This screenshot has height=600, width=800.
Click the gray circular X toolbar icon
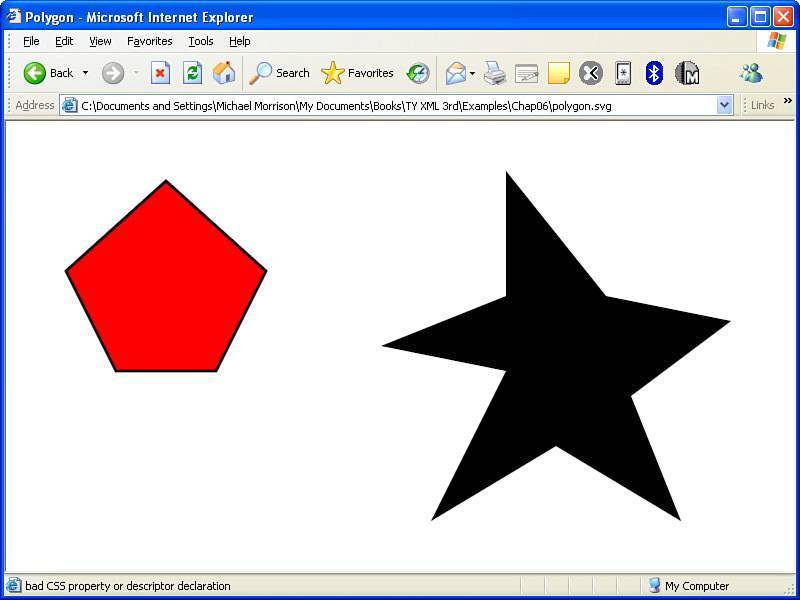pyautogui.click(x=591, y=73)
